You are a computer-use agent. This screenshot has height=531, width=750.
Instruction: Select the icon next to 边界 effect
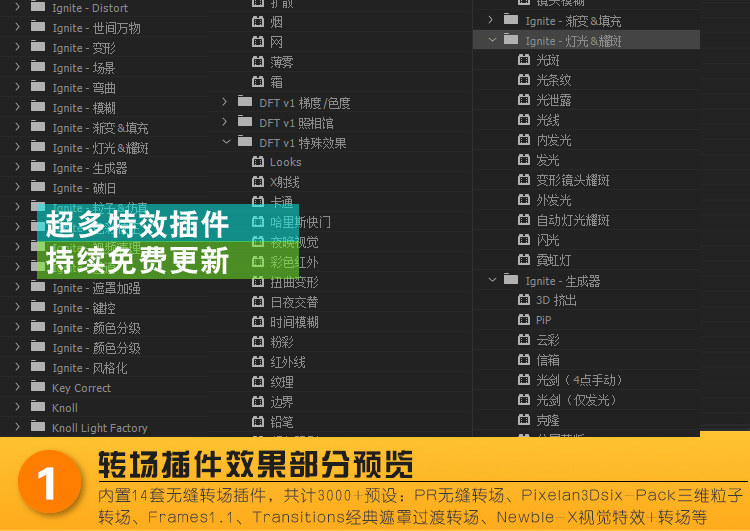258,402
